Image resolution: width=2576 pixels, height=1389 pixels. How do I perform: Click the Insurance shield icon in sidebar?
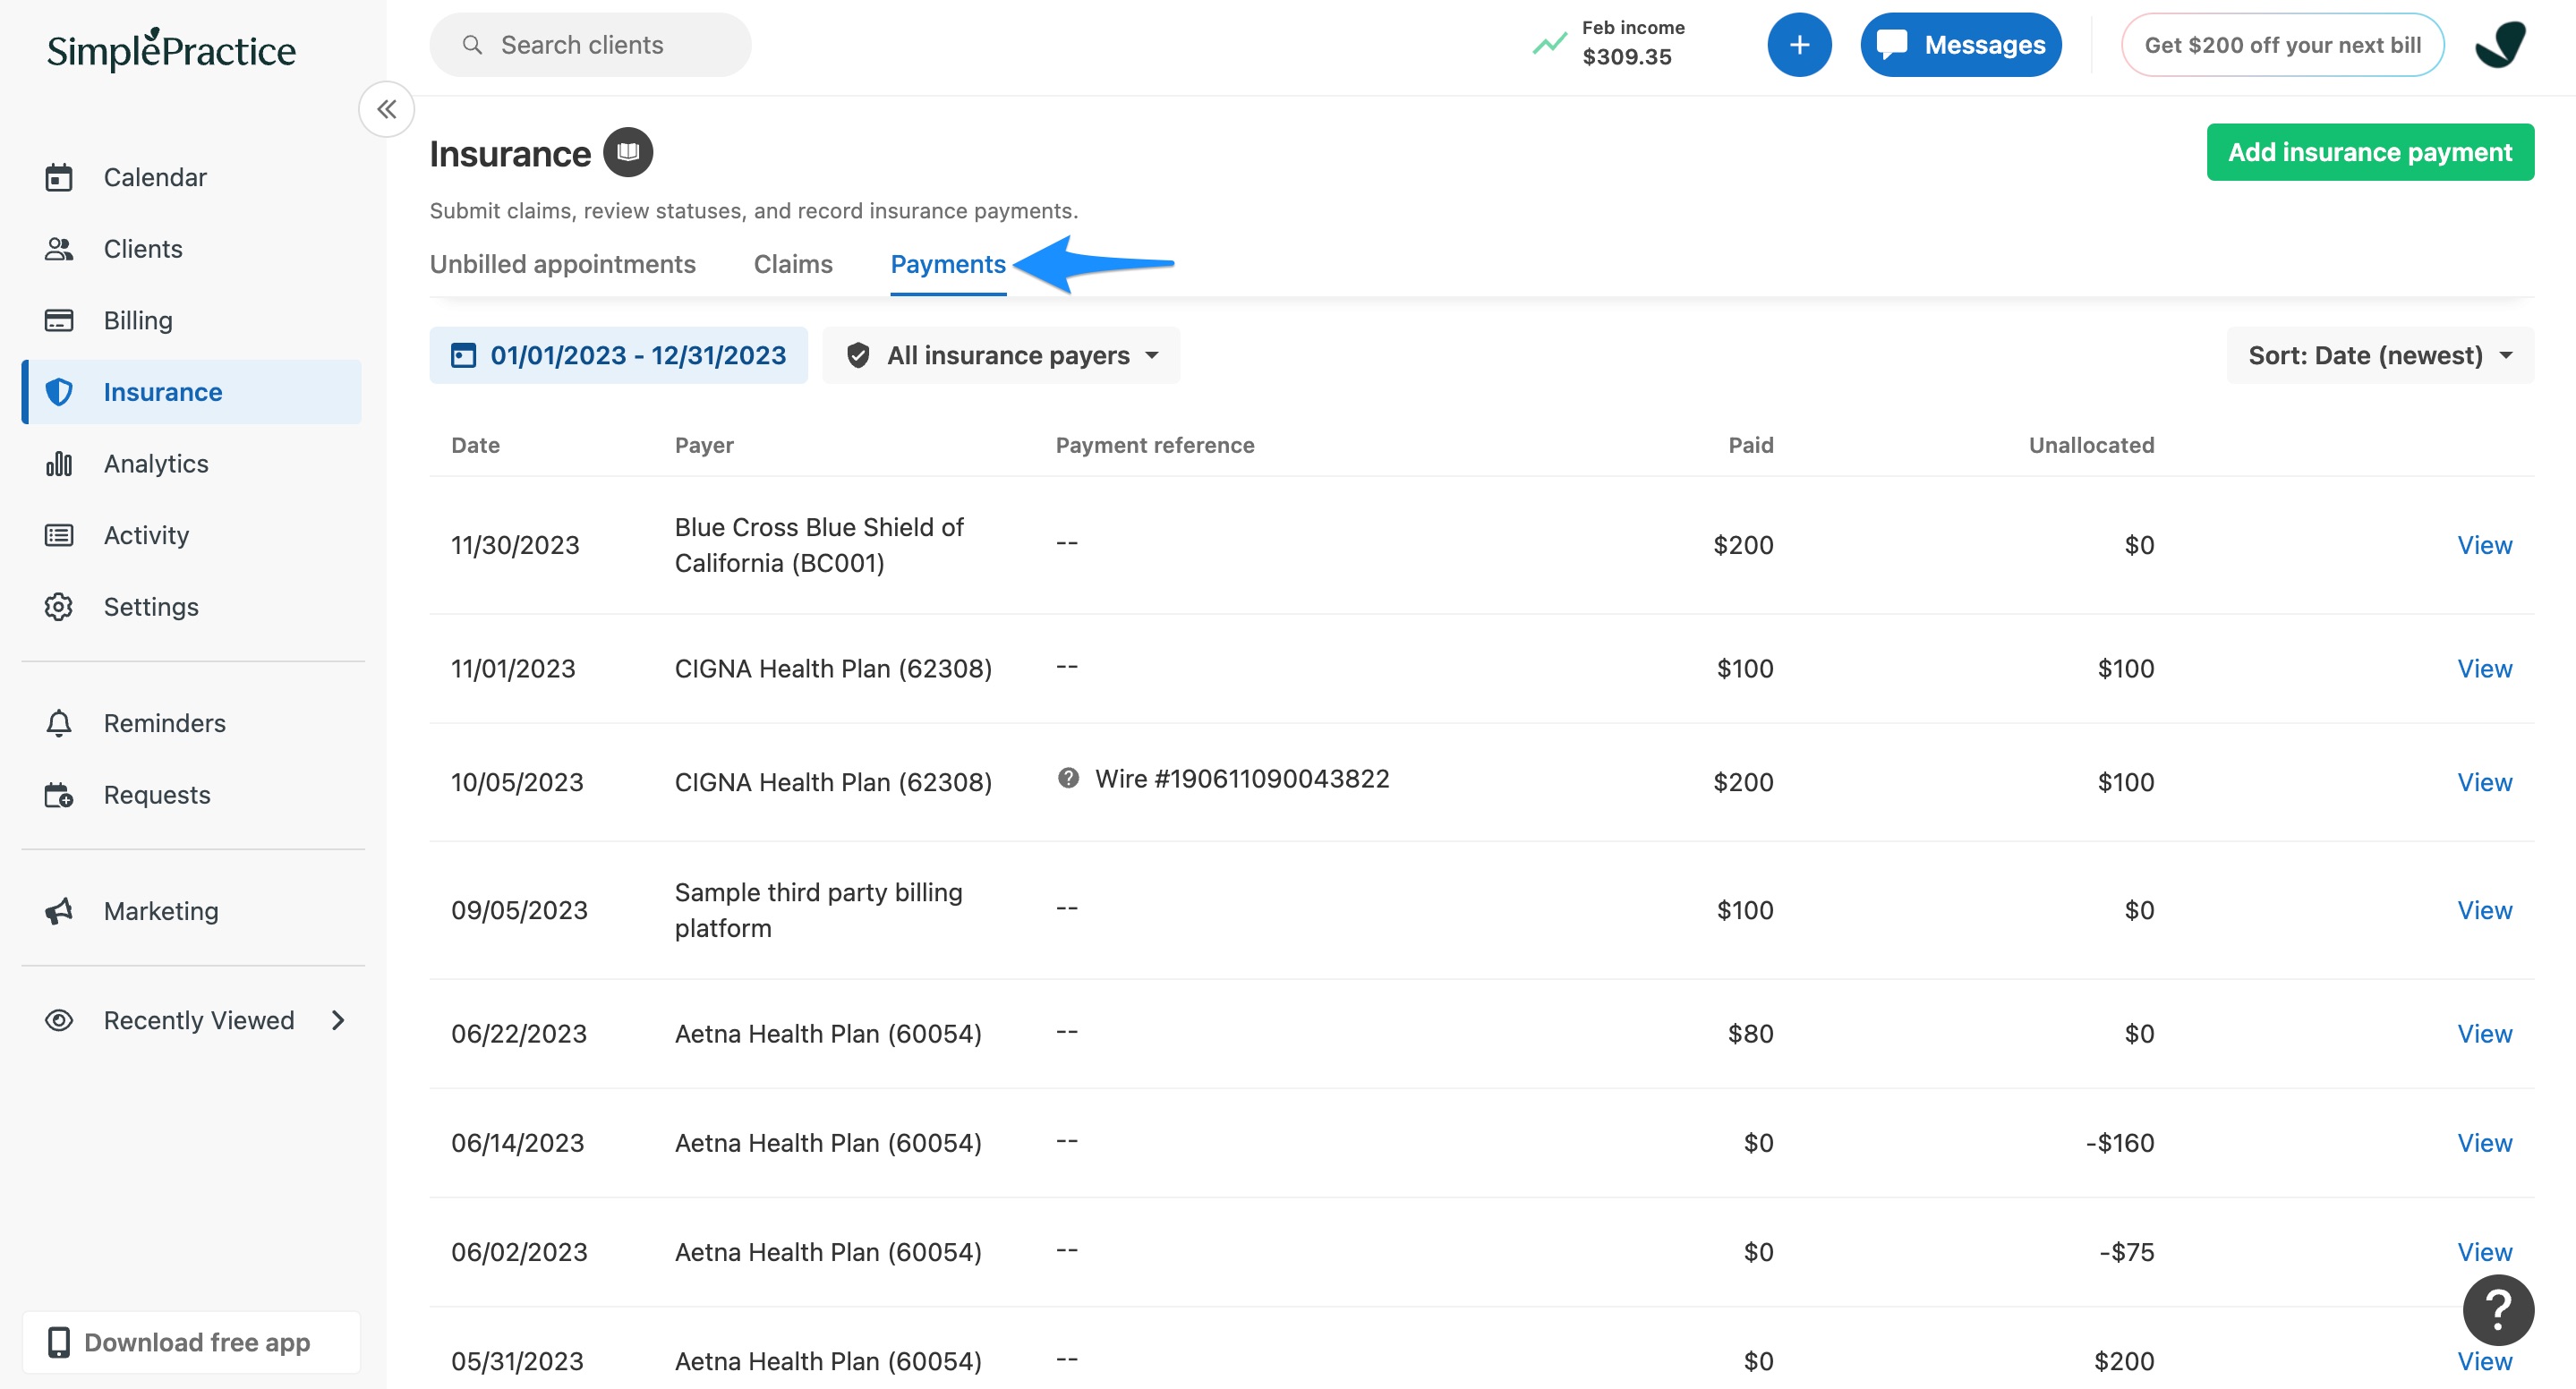tap(59, 392)
